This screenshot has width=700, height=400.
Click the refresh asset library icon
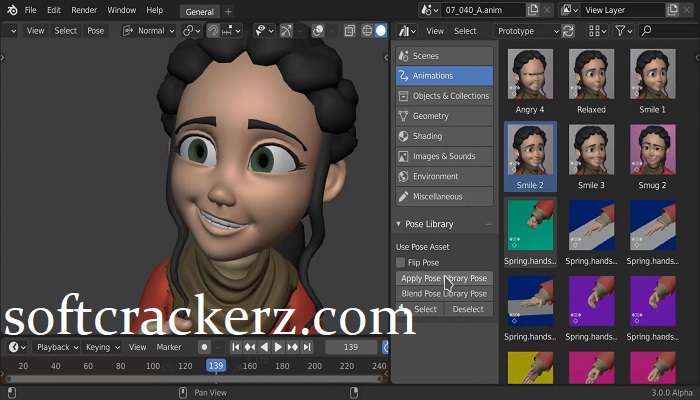coord(568,31)
